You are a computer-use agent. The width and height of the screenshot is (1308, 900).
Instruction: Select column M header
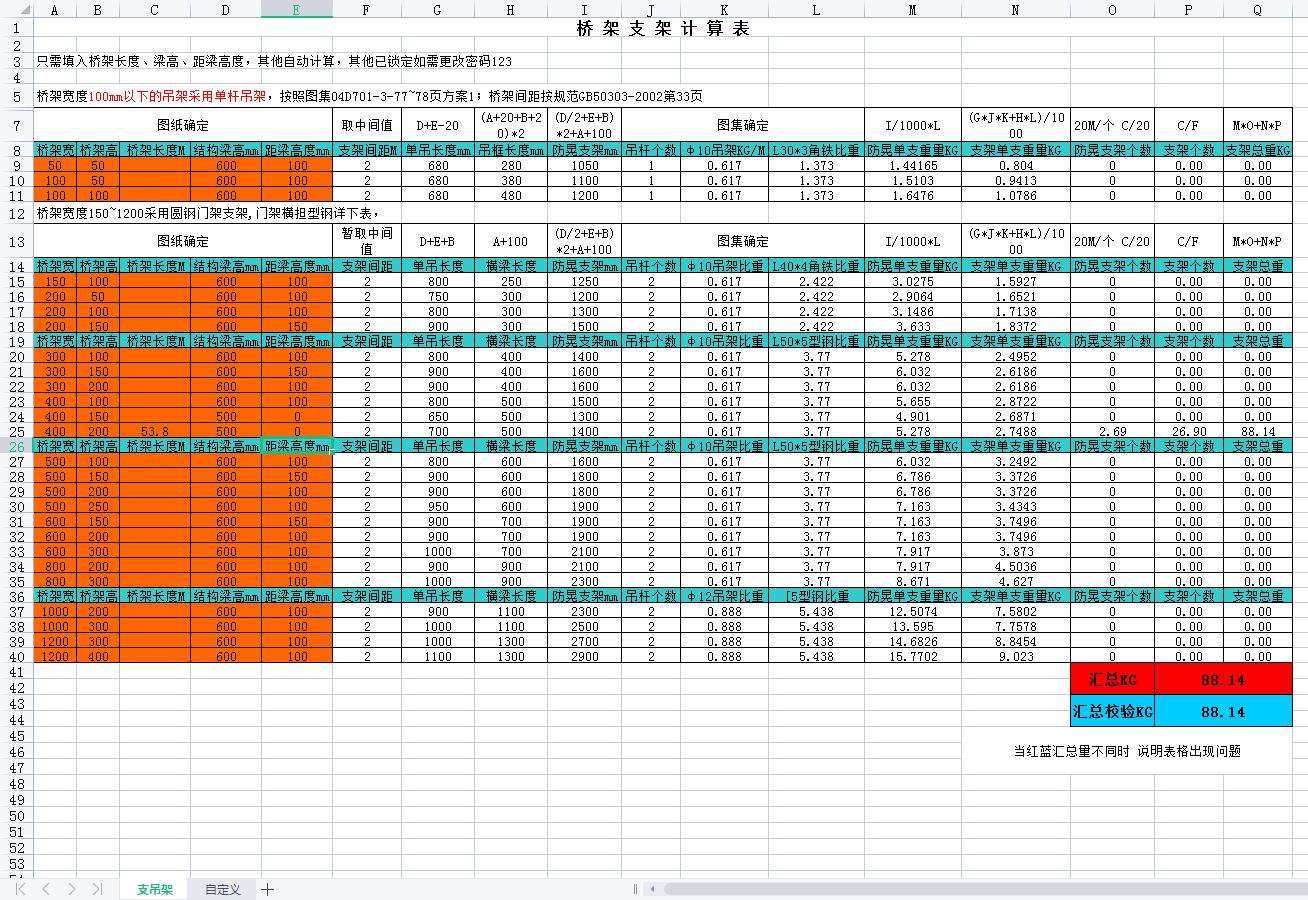pyautogui.click(x=912, y=9)
